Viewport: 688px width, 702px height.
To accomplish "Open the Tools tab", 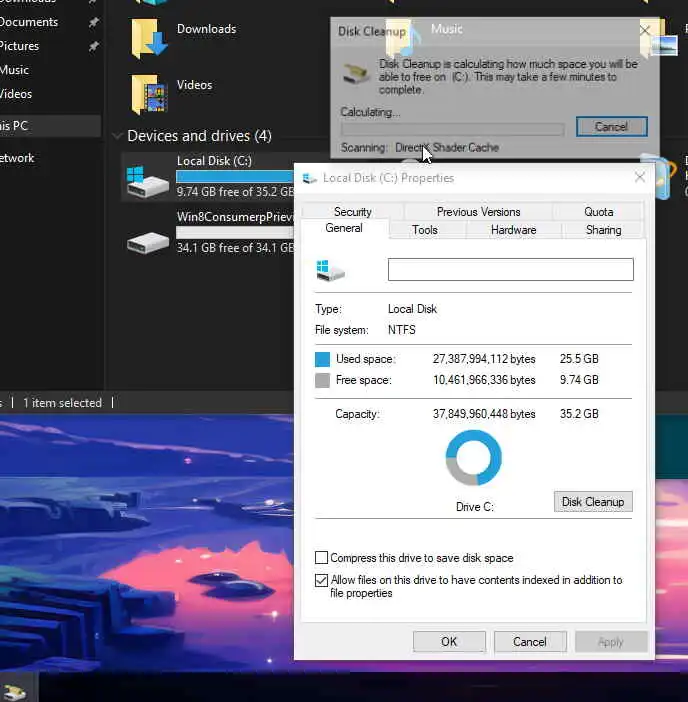I will 424,230.
